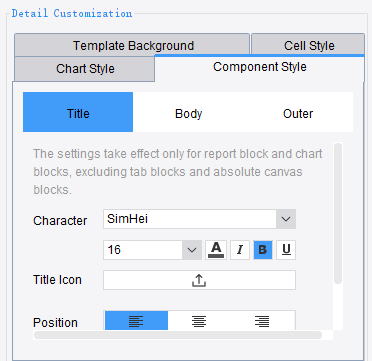
Task: Toggle underline formatting for the title
Action: click(286, 250)
